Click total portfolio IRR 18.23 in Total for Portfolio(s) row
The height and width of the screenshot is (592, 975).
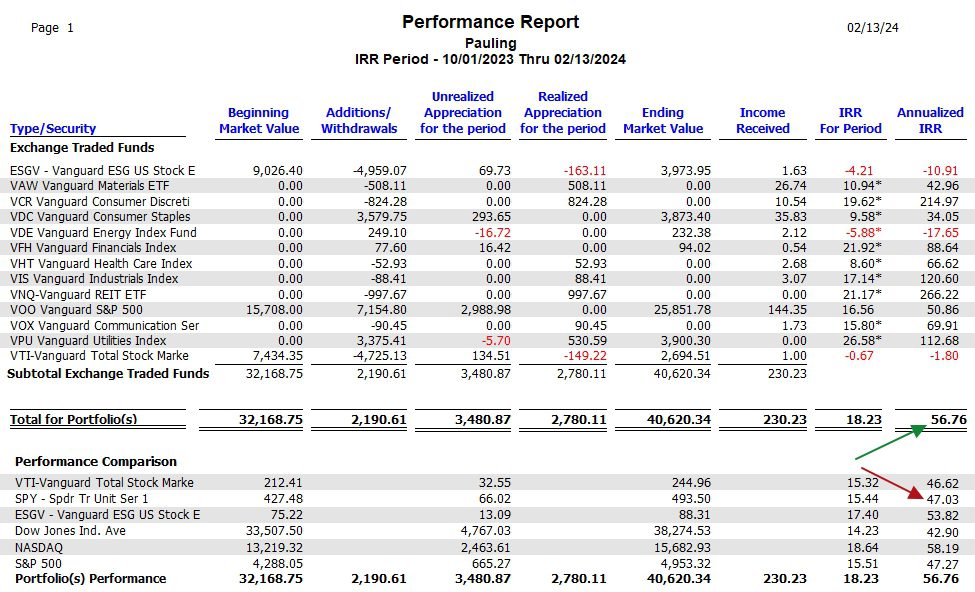864,420
